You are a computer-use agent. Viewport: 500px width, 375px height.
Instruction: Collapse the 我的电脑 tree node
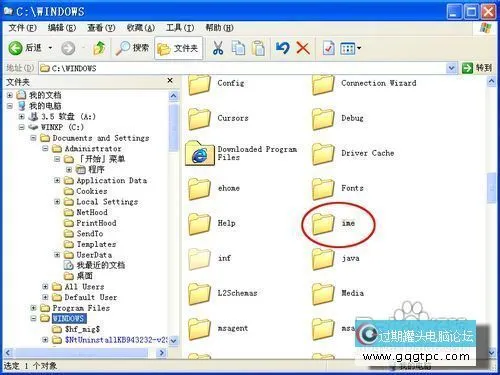10,106
